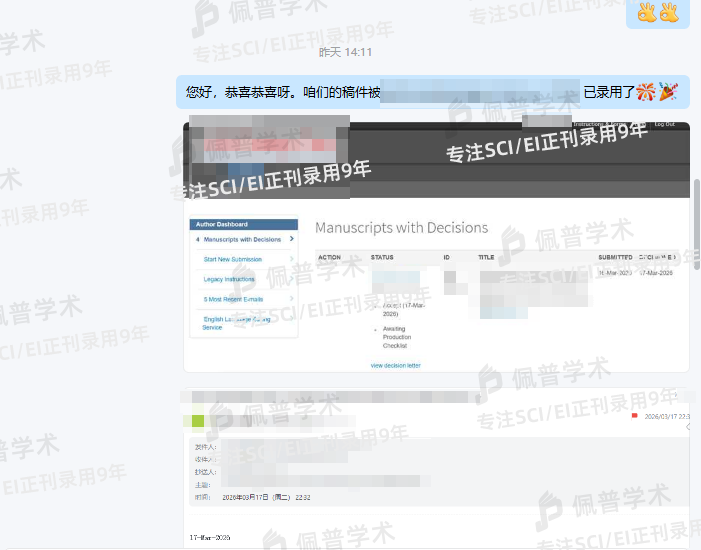The height and width of the screenshot is (550, 701).
Task: Click the congratulation text message bubble
Action: pos(432,92)
